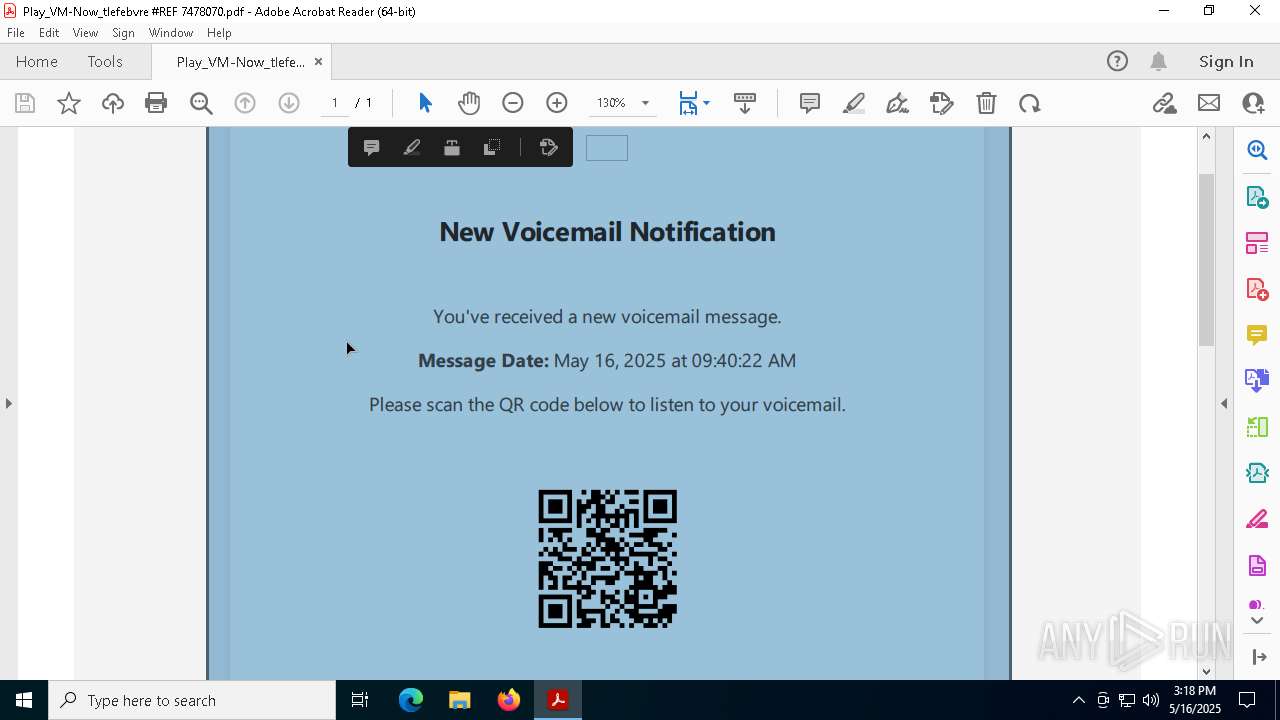Open the Help question mark icon
This screenshot has height=720, width=1280.
[1117, 61]
